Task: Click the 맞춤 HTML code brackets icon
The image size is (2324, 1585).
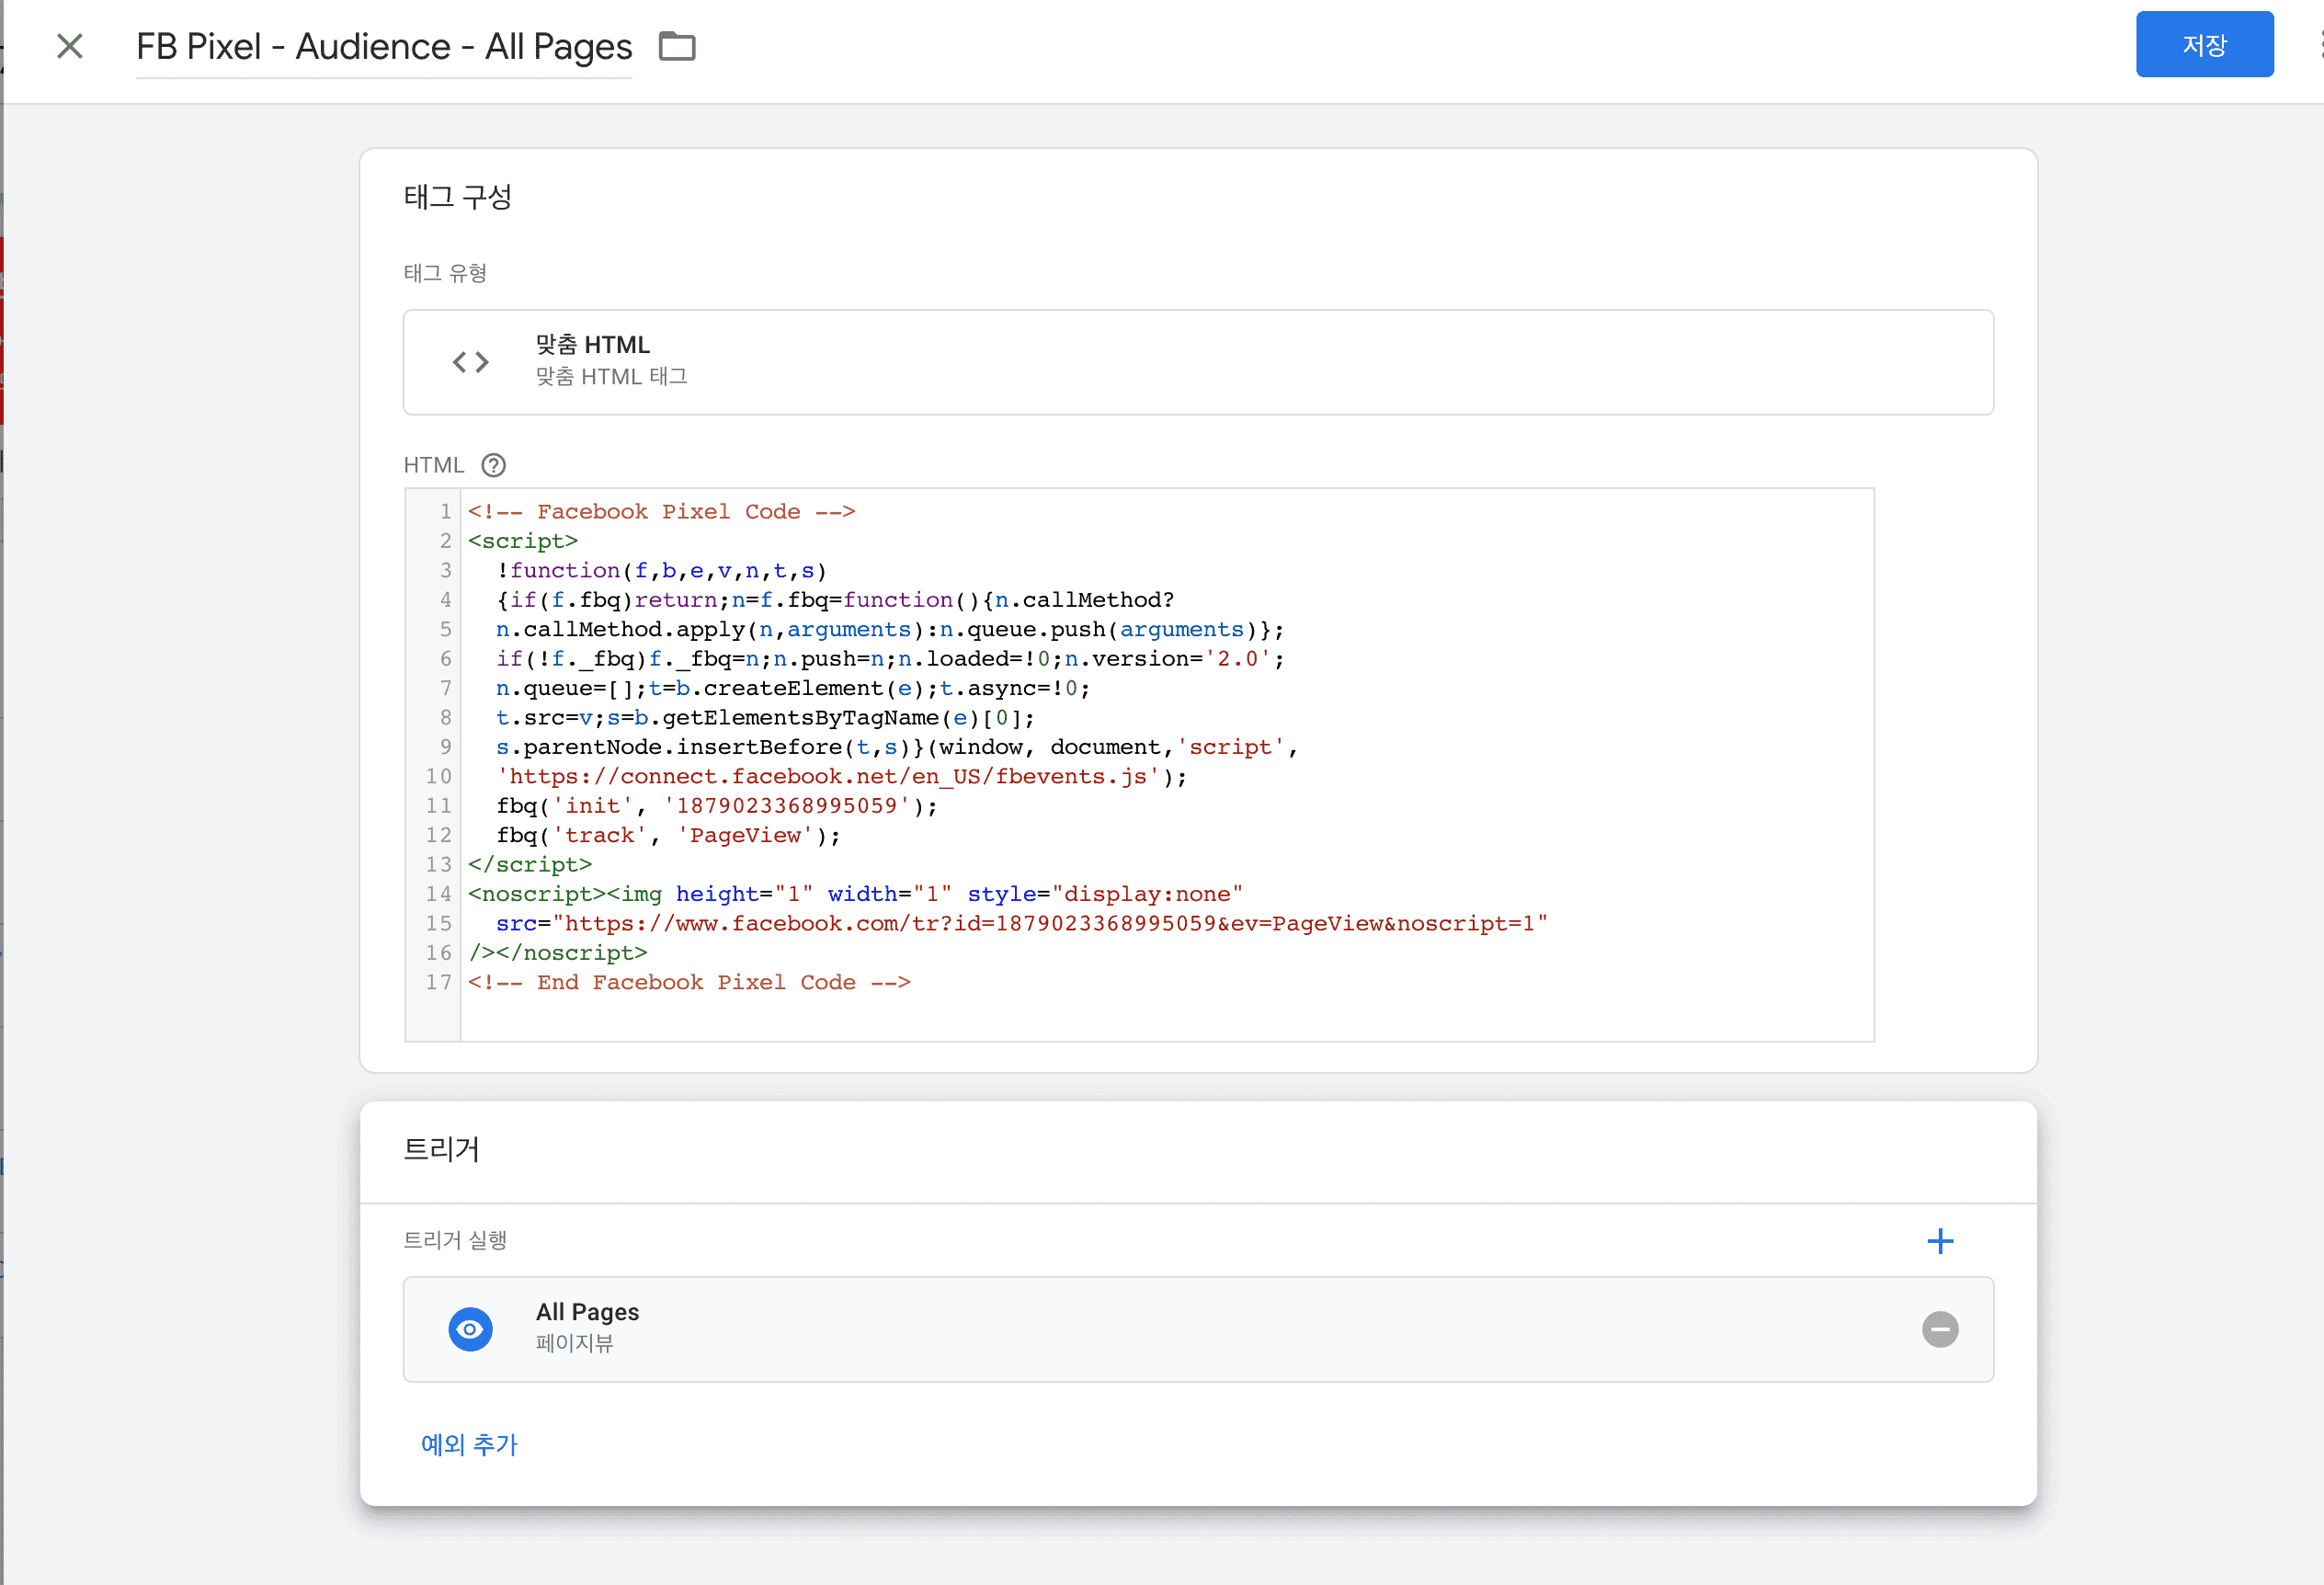Action: click(x=470, y=362)
